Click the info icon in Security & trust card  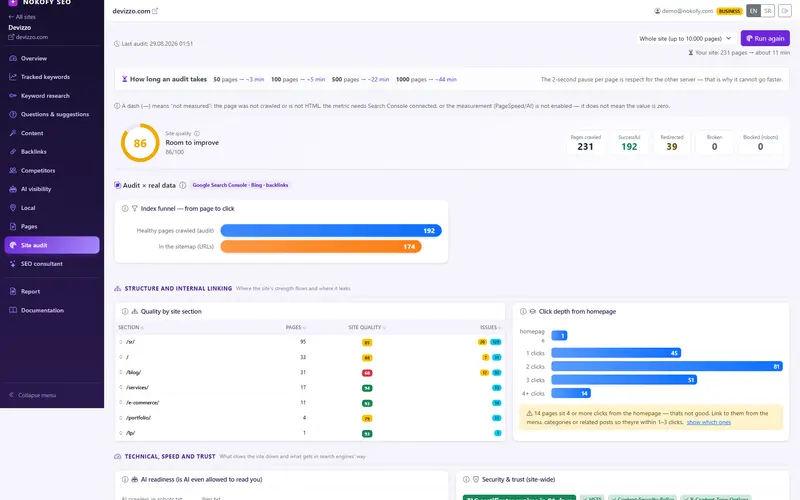pos(466,480)
